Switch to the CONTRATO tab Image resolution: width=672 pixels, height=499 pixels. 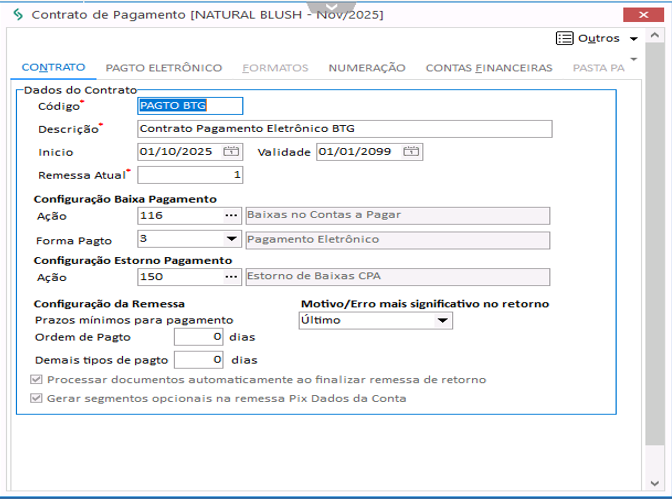click(x=54, y=67)
